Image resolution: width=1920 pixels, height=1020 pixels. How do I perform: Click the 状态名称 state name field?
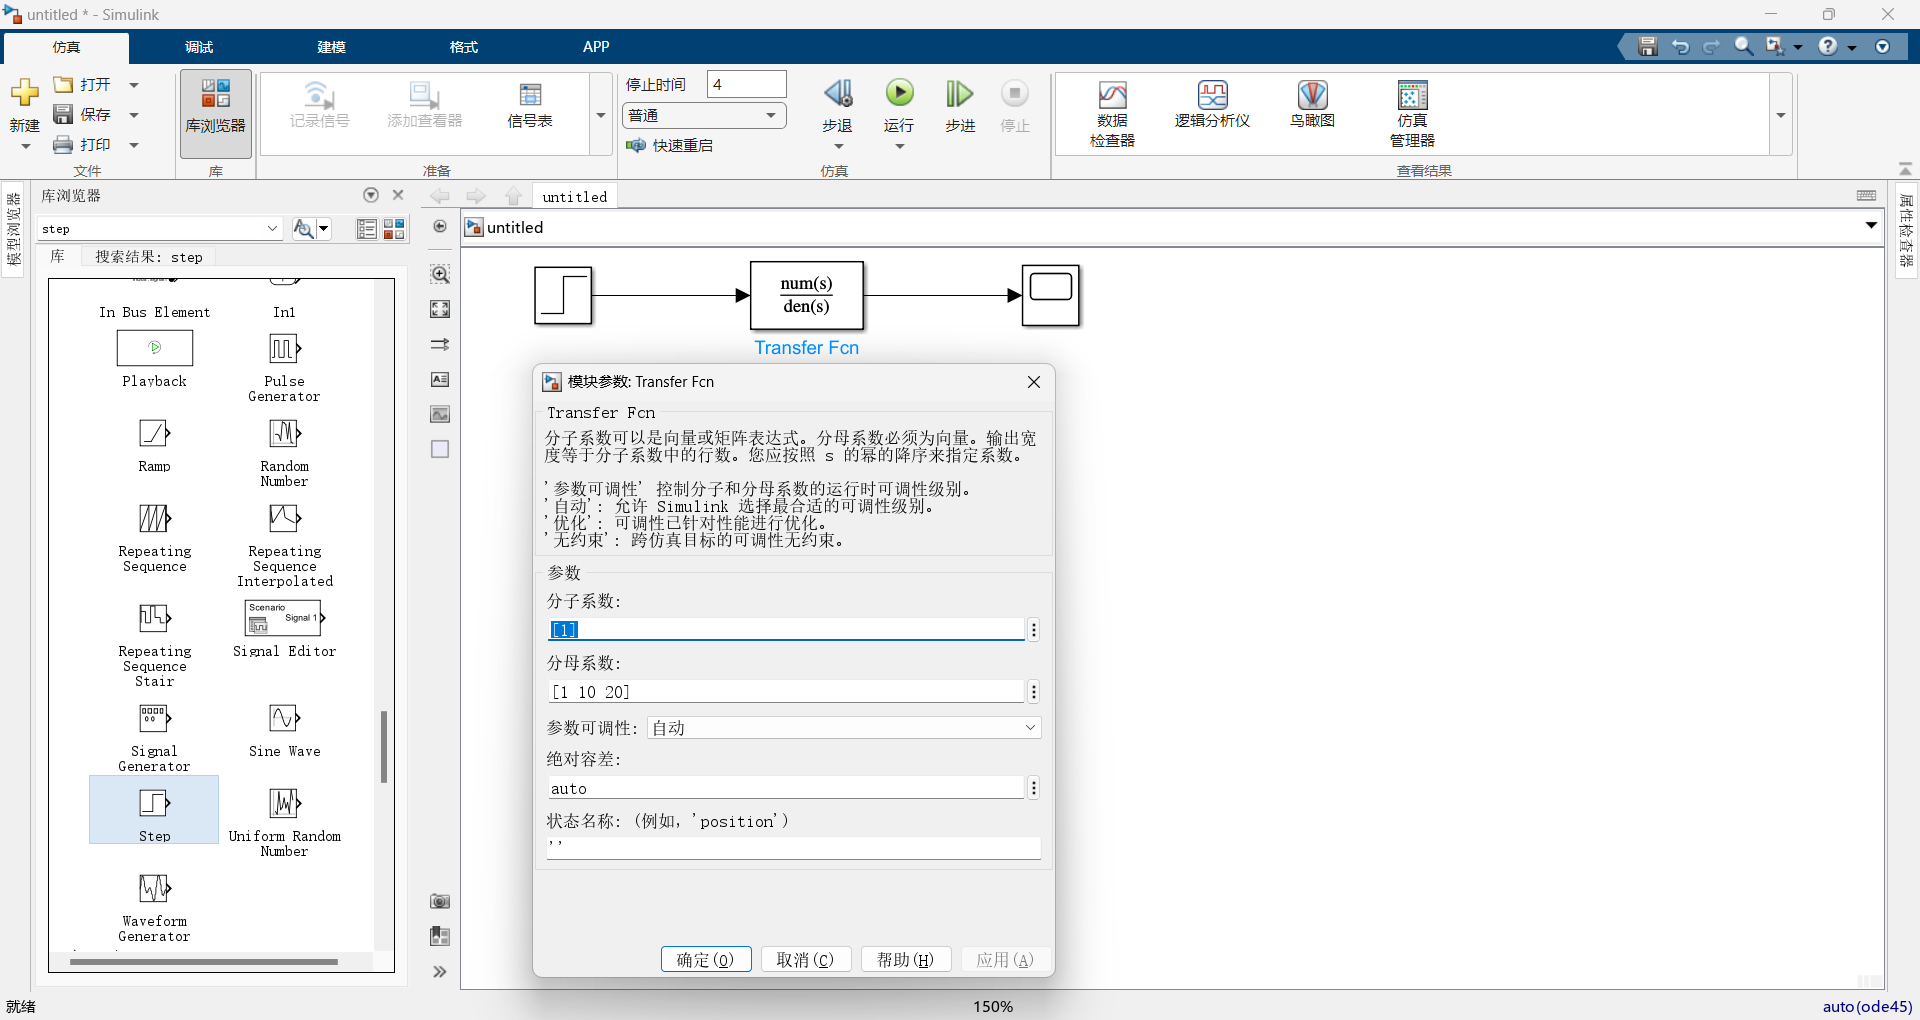794,847
